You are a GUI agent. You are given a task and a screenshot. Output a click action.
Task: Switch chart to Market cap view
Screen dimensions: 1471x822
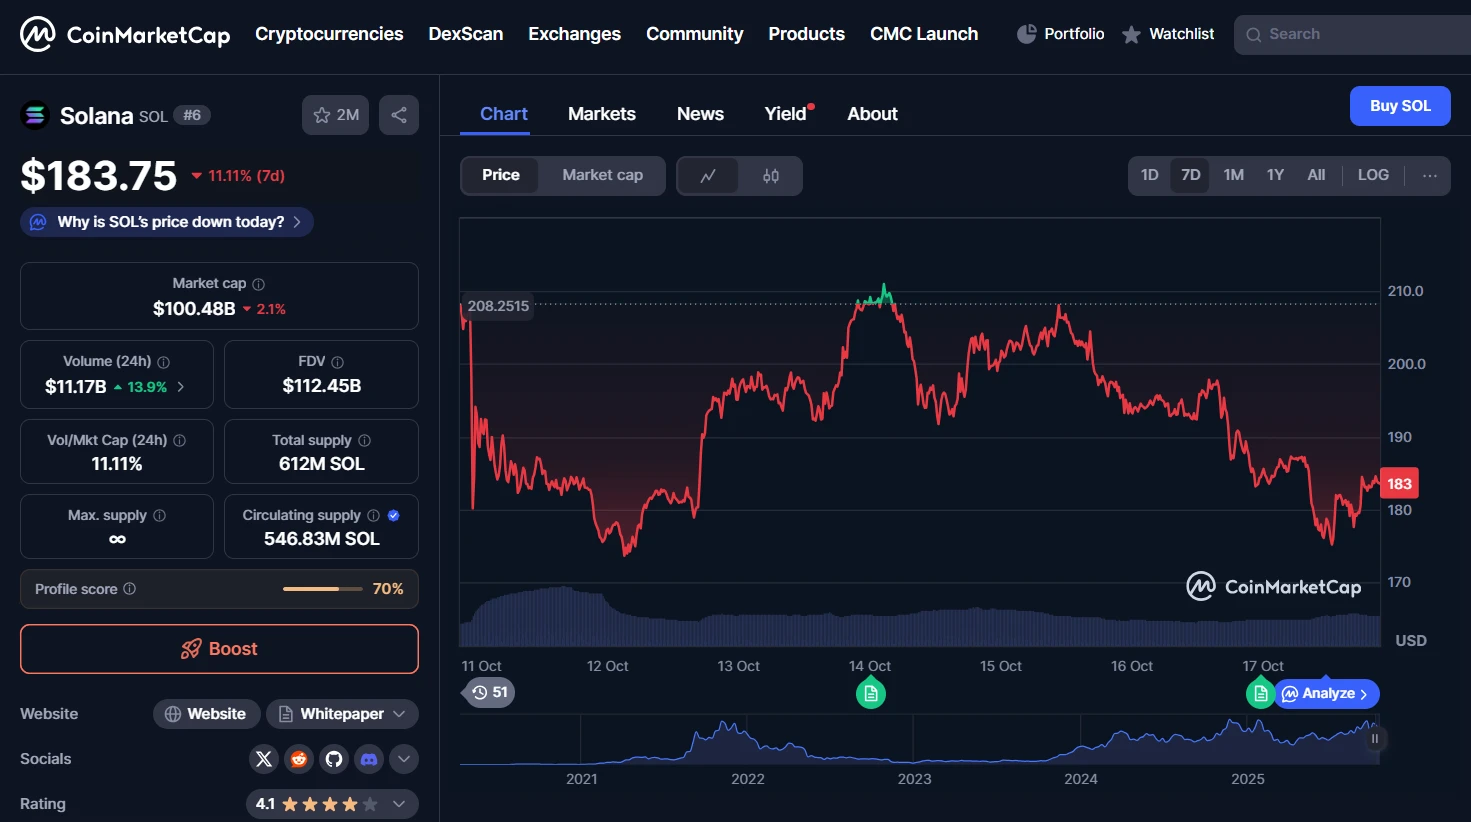click(x=602, y=175)
